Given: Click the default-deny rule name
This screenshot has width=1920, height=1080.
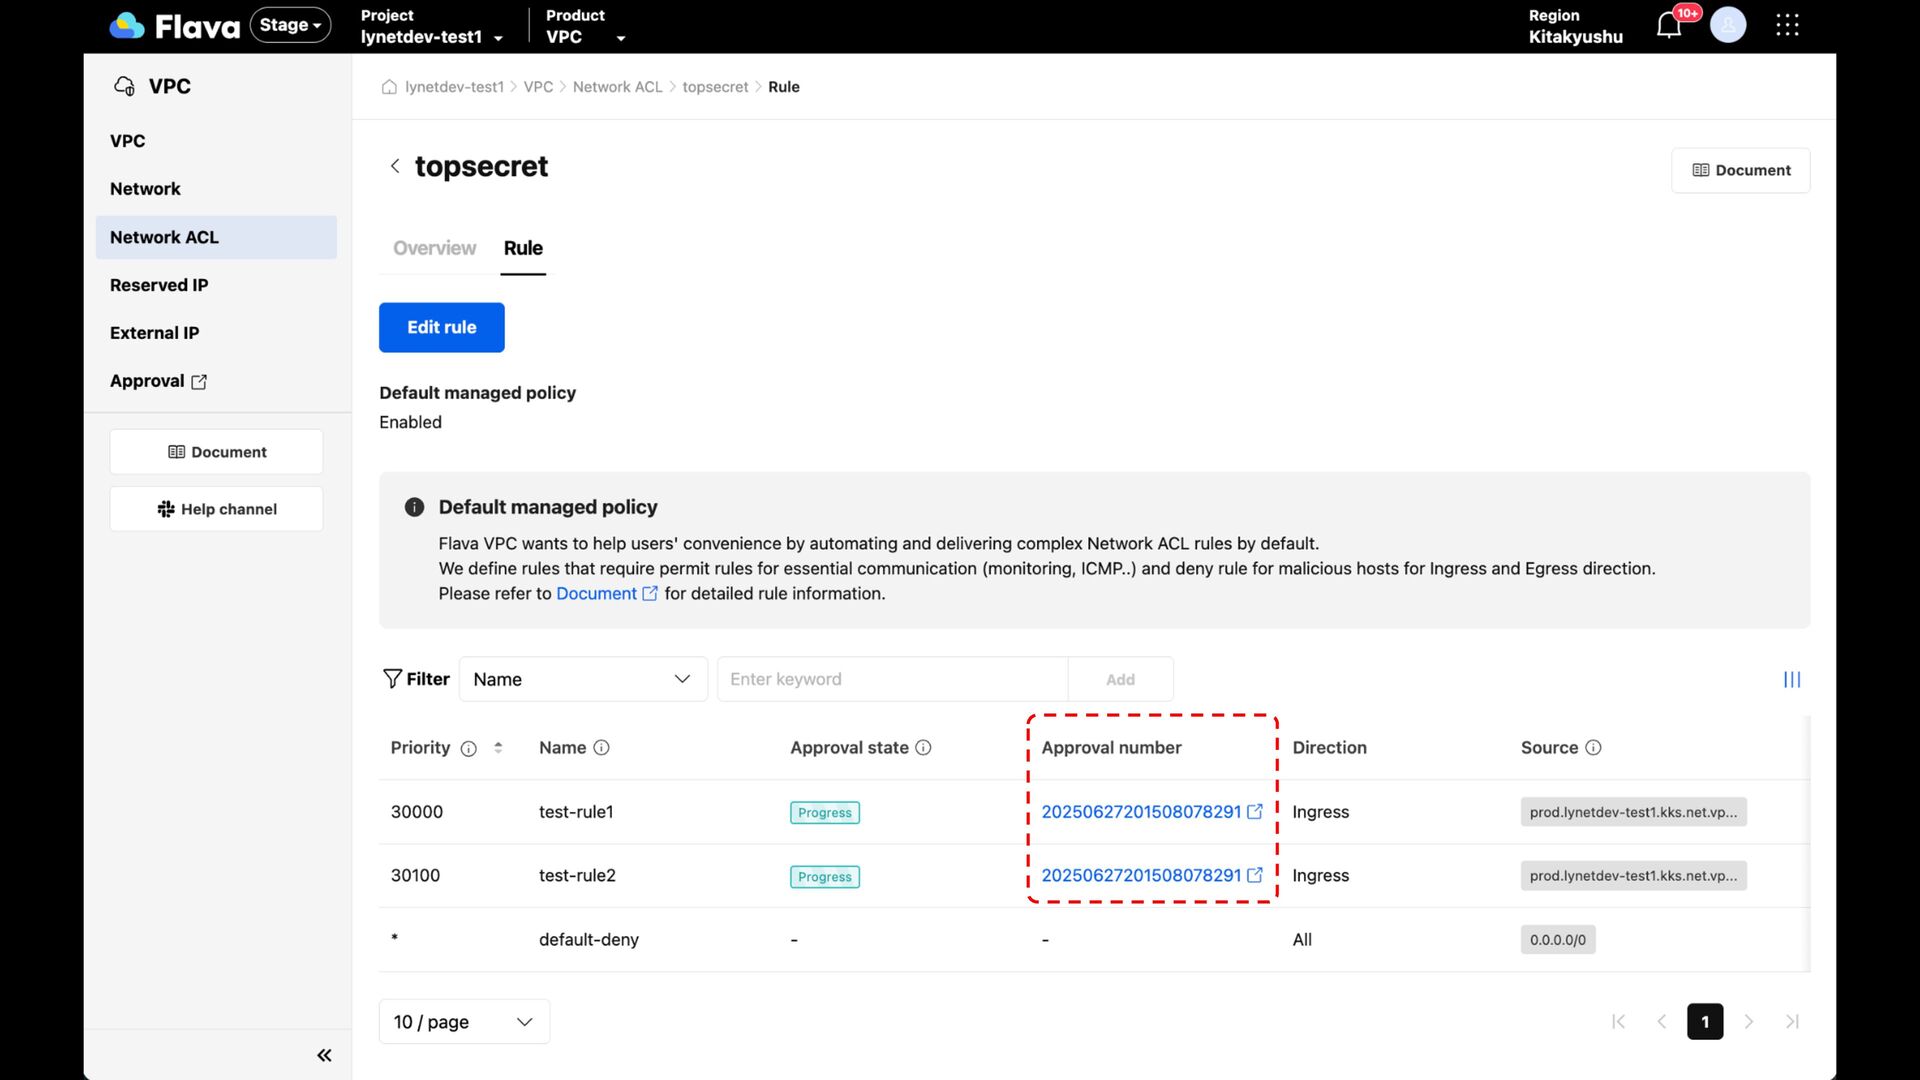Looking at the screenshot, I should [x=588, y=939].
